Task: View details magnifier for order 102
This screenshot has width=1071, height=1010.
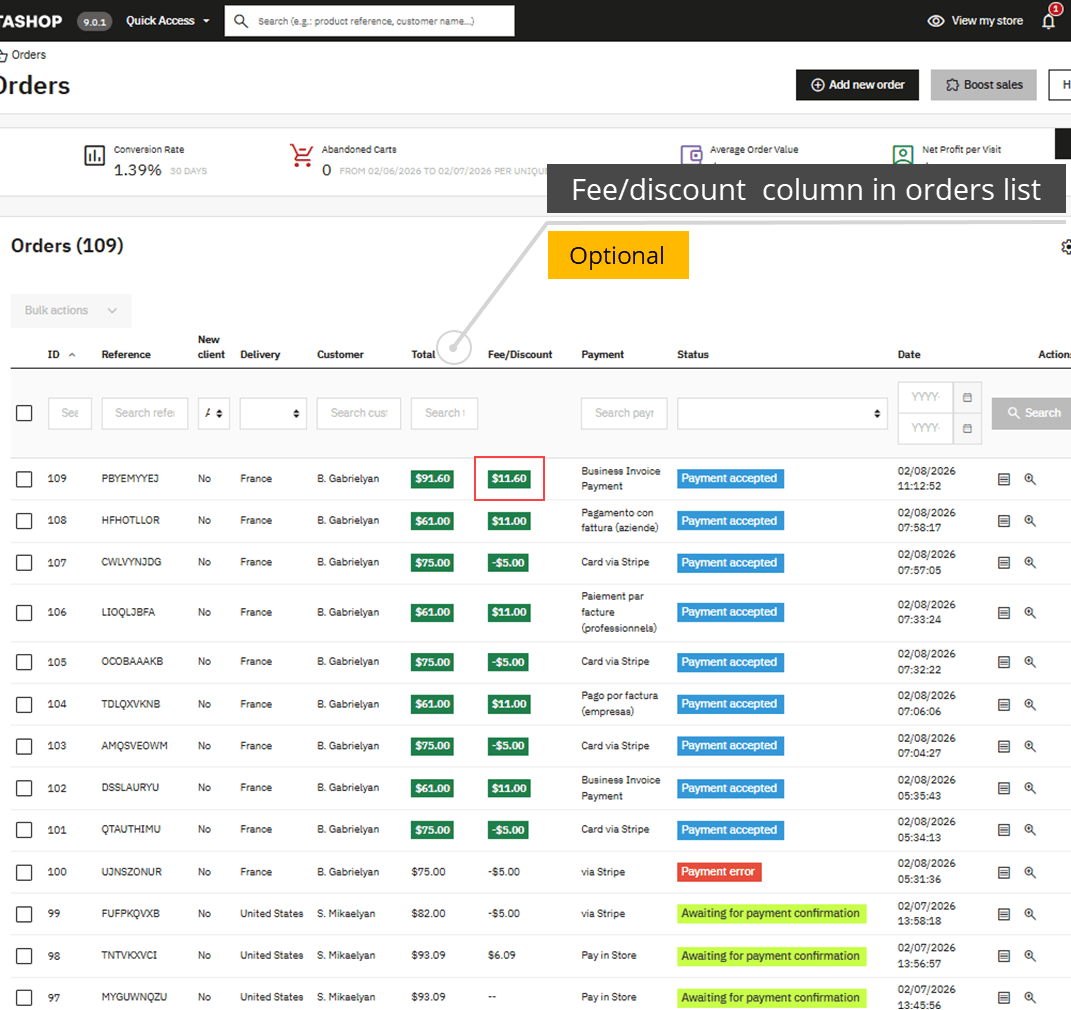Action: tap(1029, 788)
